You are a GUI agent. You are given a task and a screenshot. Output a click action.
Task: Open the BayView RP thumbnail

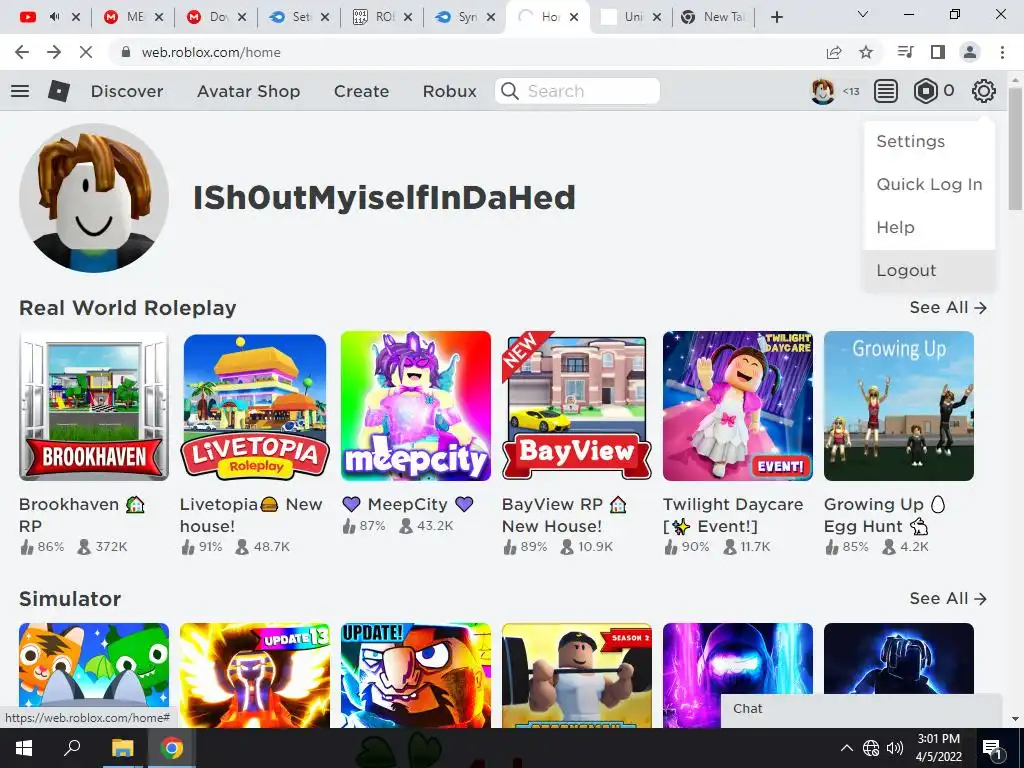pyautogui.click(x=577, y=406)
